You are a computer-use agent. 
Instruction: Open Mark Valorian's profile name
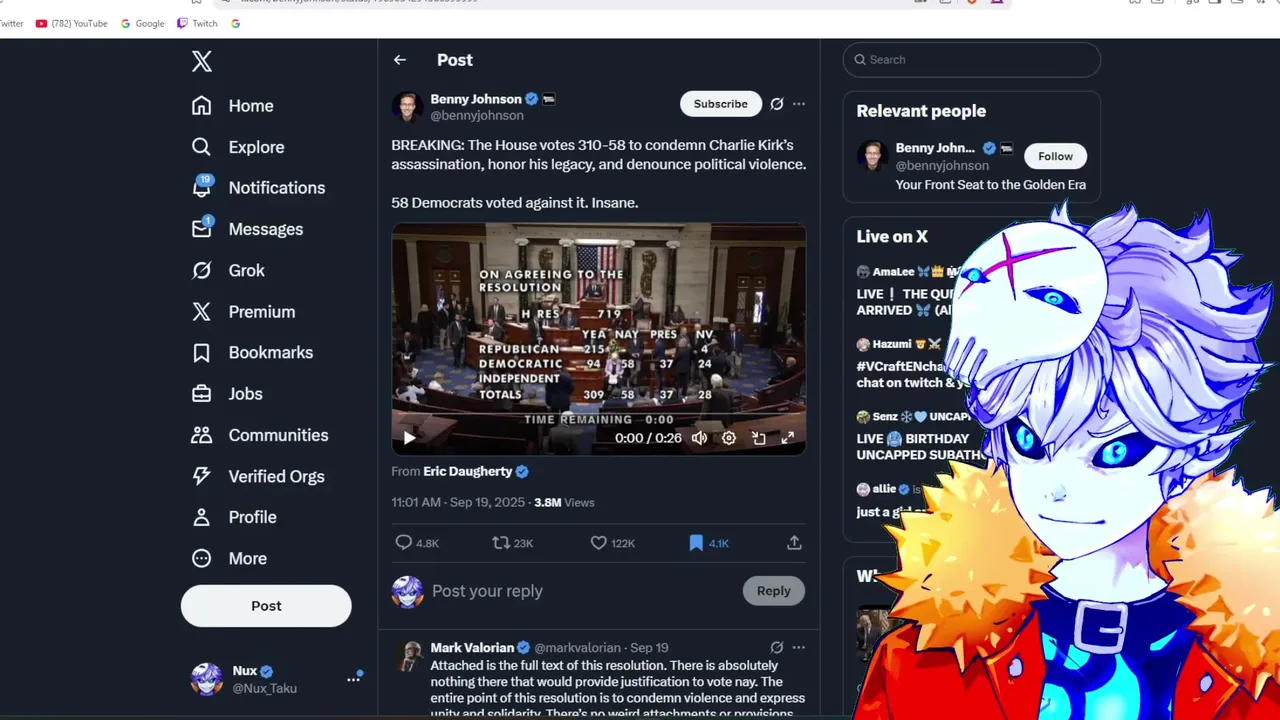[472, 648]
